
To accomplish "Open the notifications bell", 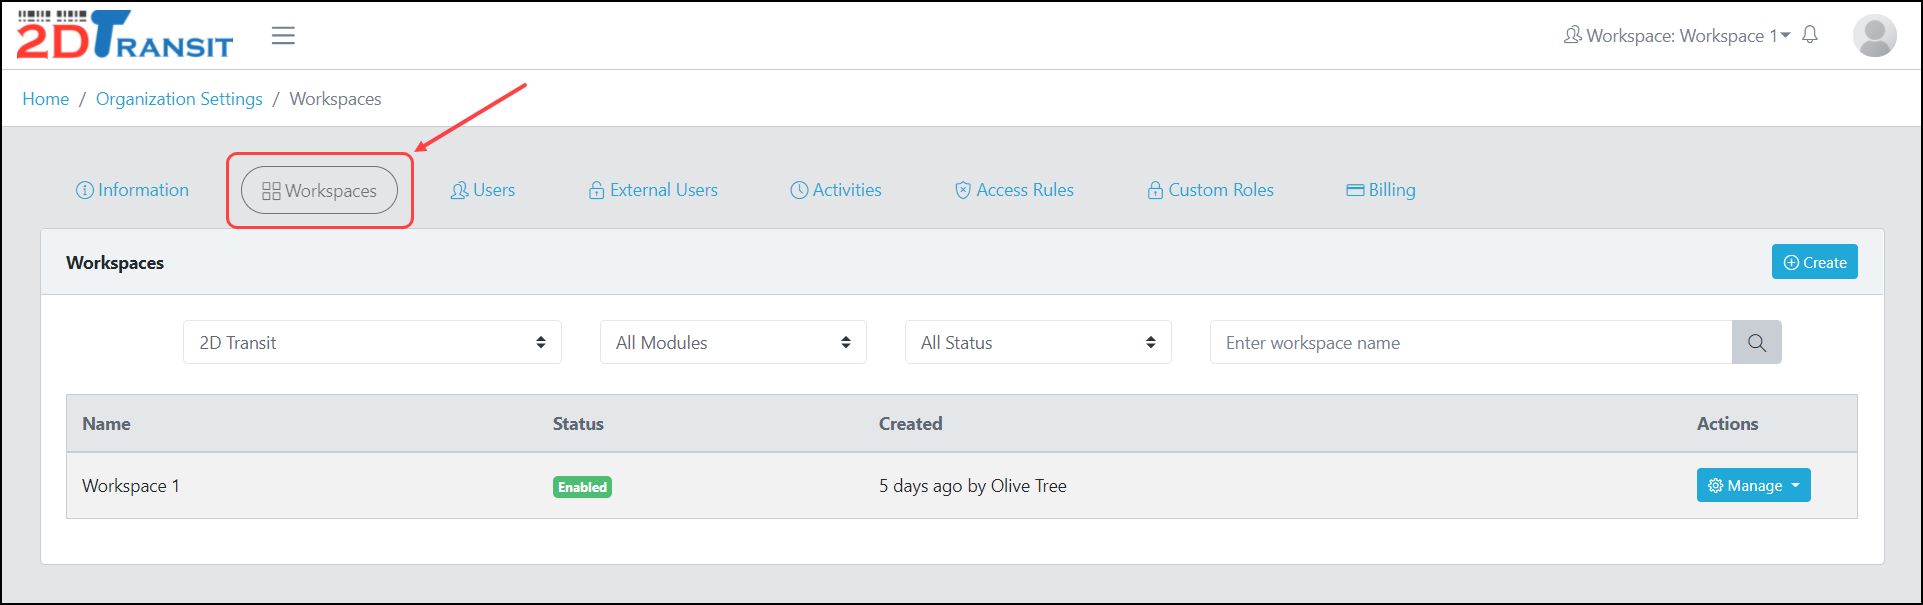I will pyautogui.click(x=1810, y=35).
